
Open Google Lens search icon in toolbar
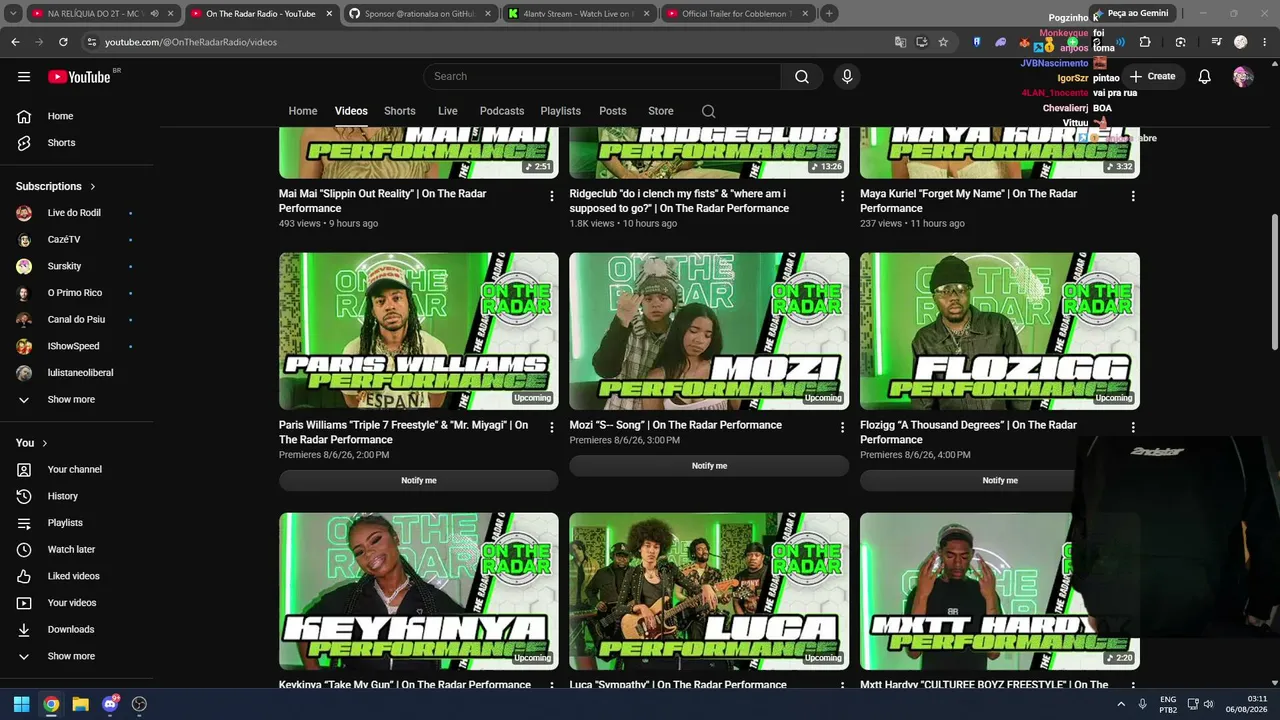click(x=1181, y=42)
